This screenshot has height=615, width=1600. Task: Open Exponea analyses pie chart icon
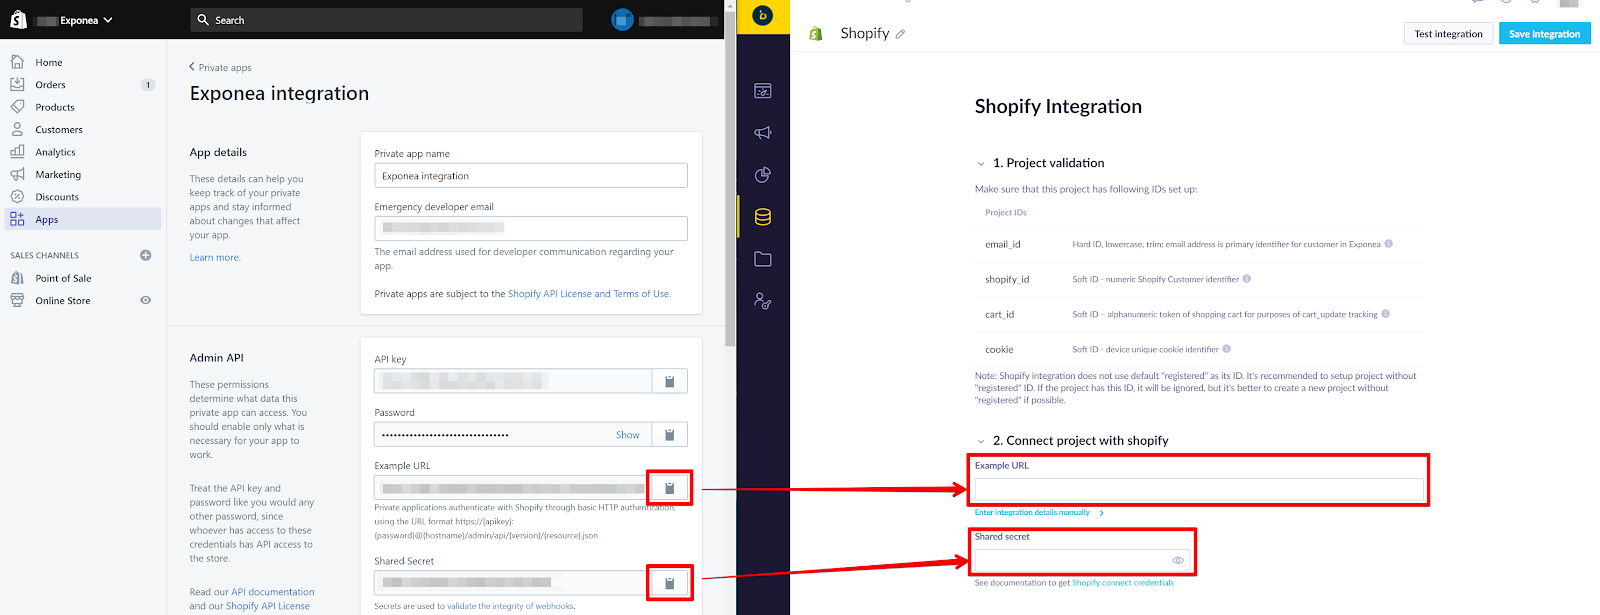pyautogui.click(x=763, y=175)
